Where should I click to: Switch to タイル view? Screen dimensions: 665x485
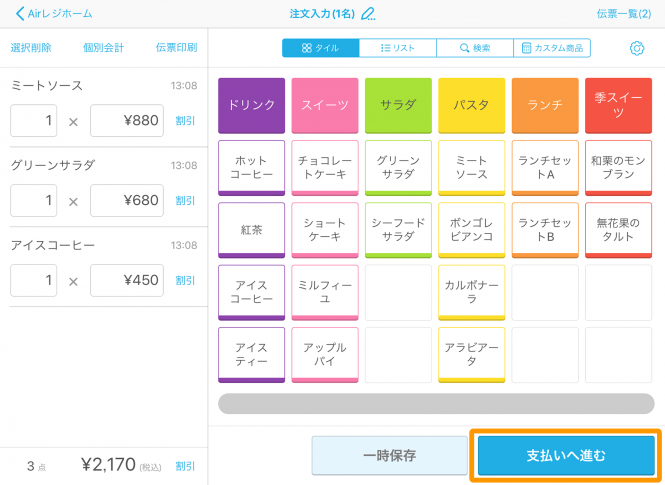point(320,48)
